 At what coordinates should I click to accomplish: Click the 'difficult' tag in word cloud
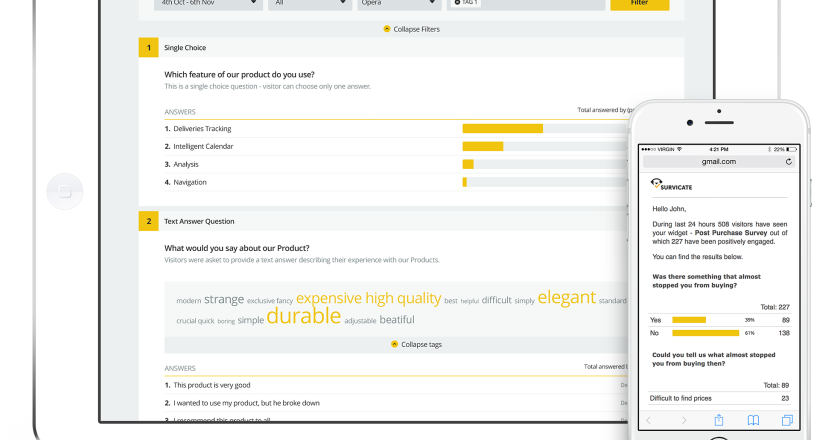point(496,300)
